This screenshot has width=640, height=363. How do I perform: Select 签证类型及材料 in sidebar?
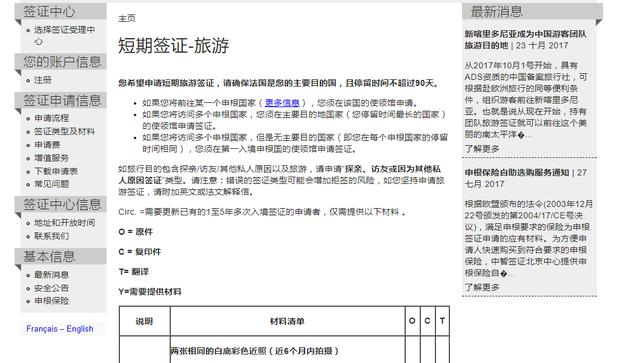pyautogui.click(x=64, y=131)
